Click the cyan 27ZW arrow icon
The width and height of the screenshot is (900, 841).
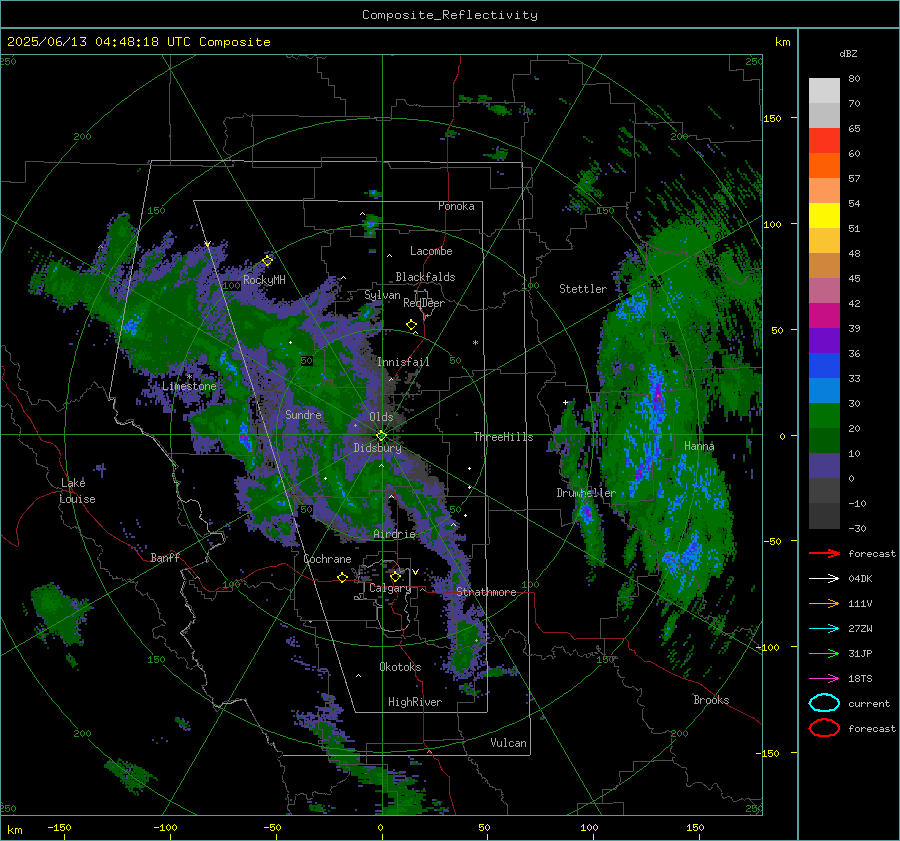tap(824, 629)
